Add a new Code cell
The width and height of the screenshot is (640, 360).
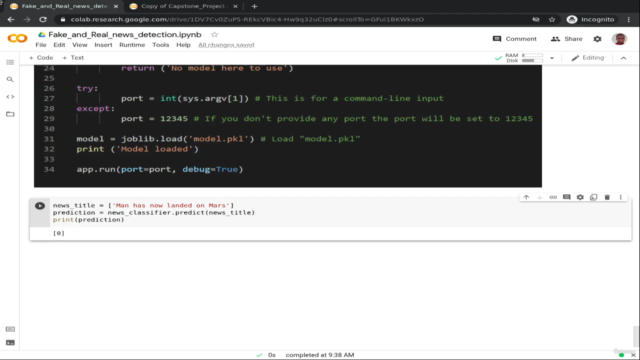41,58
